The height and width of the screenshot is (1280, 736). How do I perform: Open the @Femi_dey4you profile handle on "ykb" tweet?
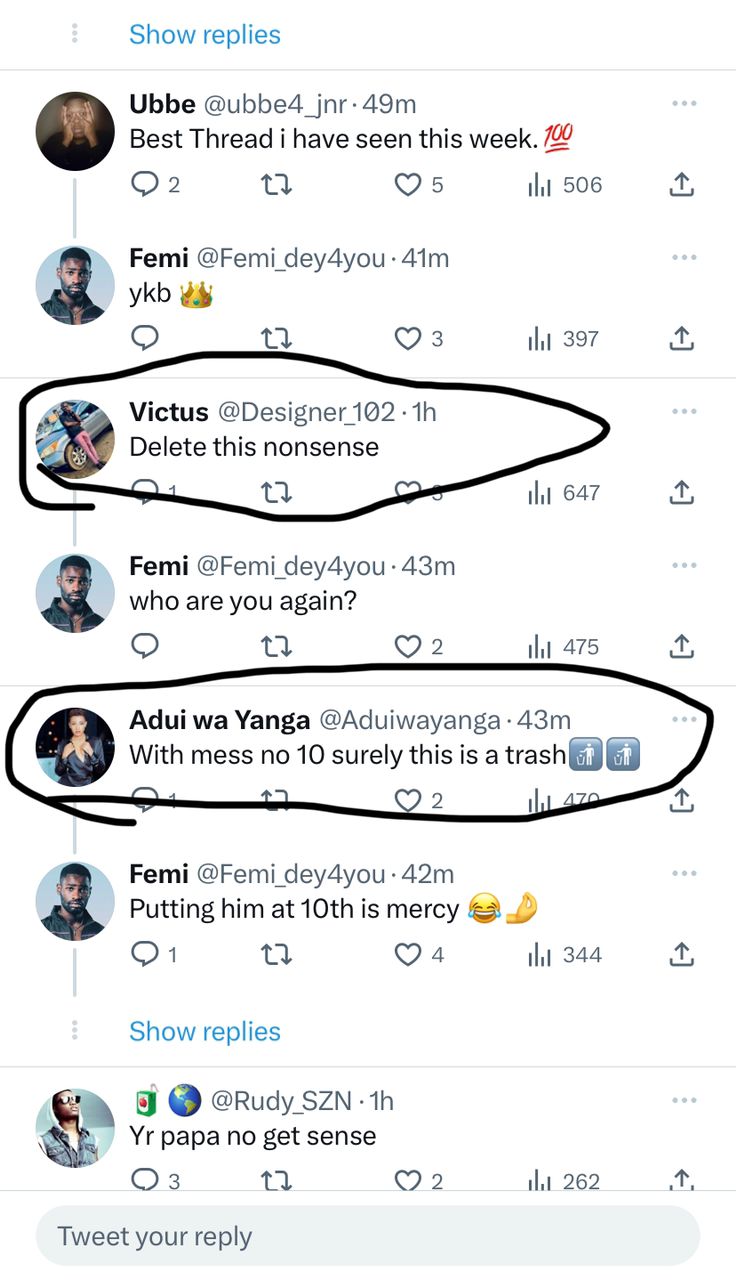coord(290,258)
